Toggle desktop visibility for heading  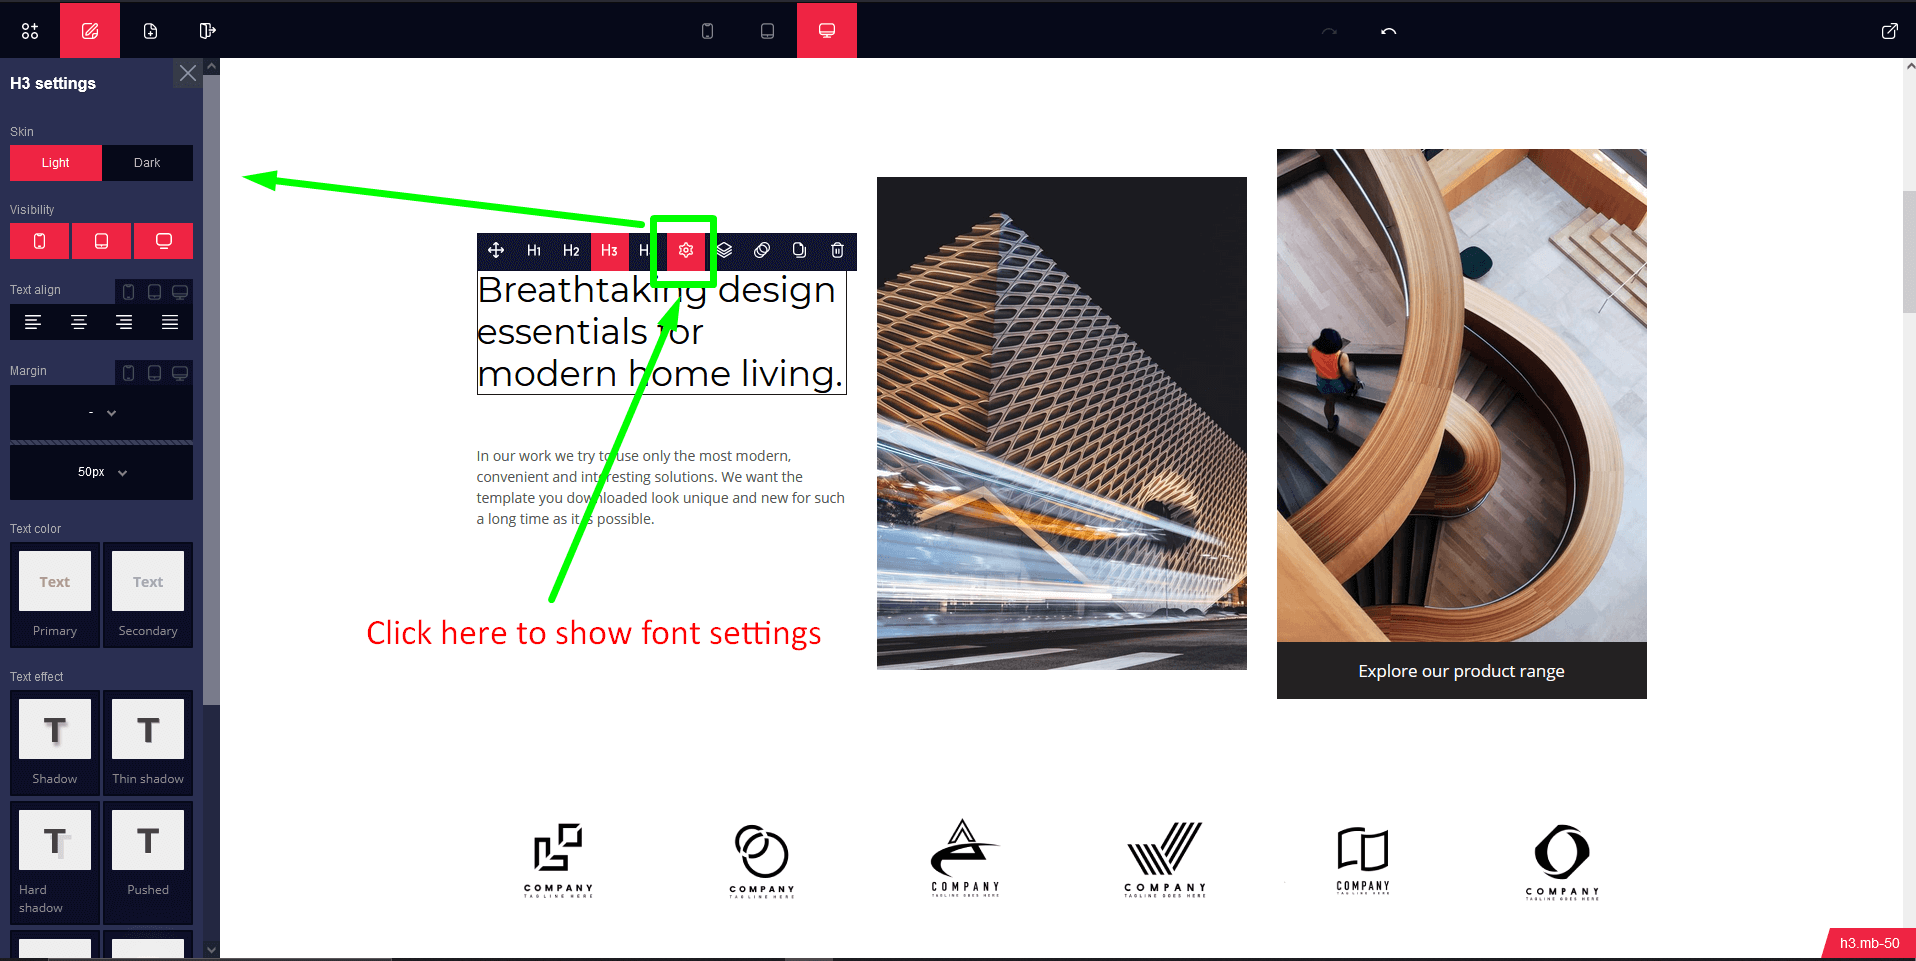click(x=163, y=241)
